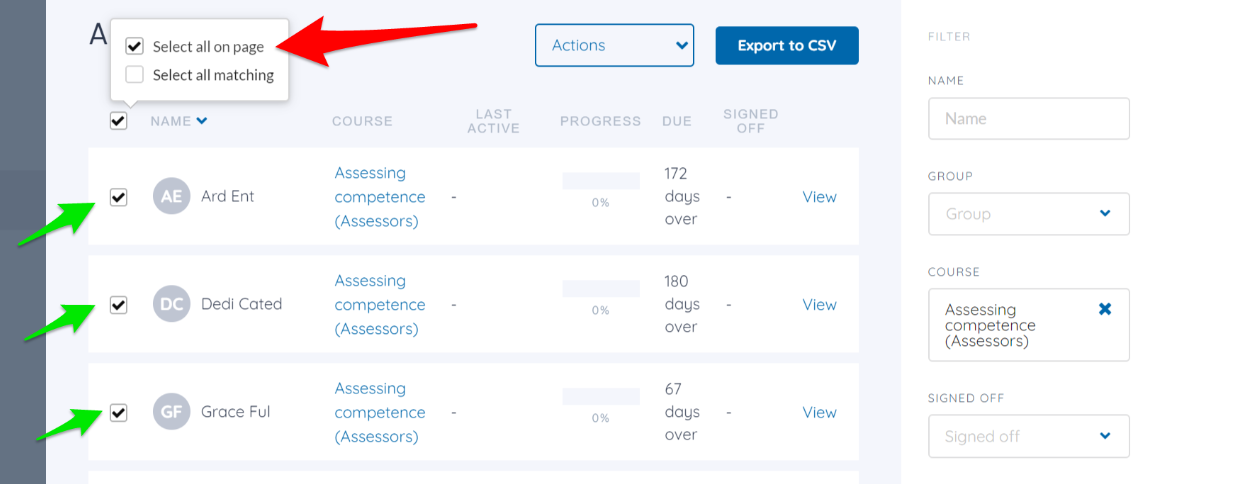
Task: Click the Export to CSV button
Action: [787, 45]
